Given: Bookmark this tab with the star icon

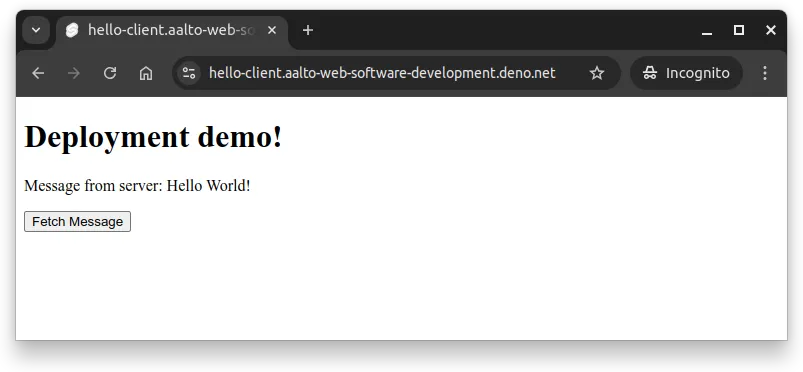Looking at the screenshot, I should tap(597, 73).
